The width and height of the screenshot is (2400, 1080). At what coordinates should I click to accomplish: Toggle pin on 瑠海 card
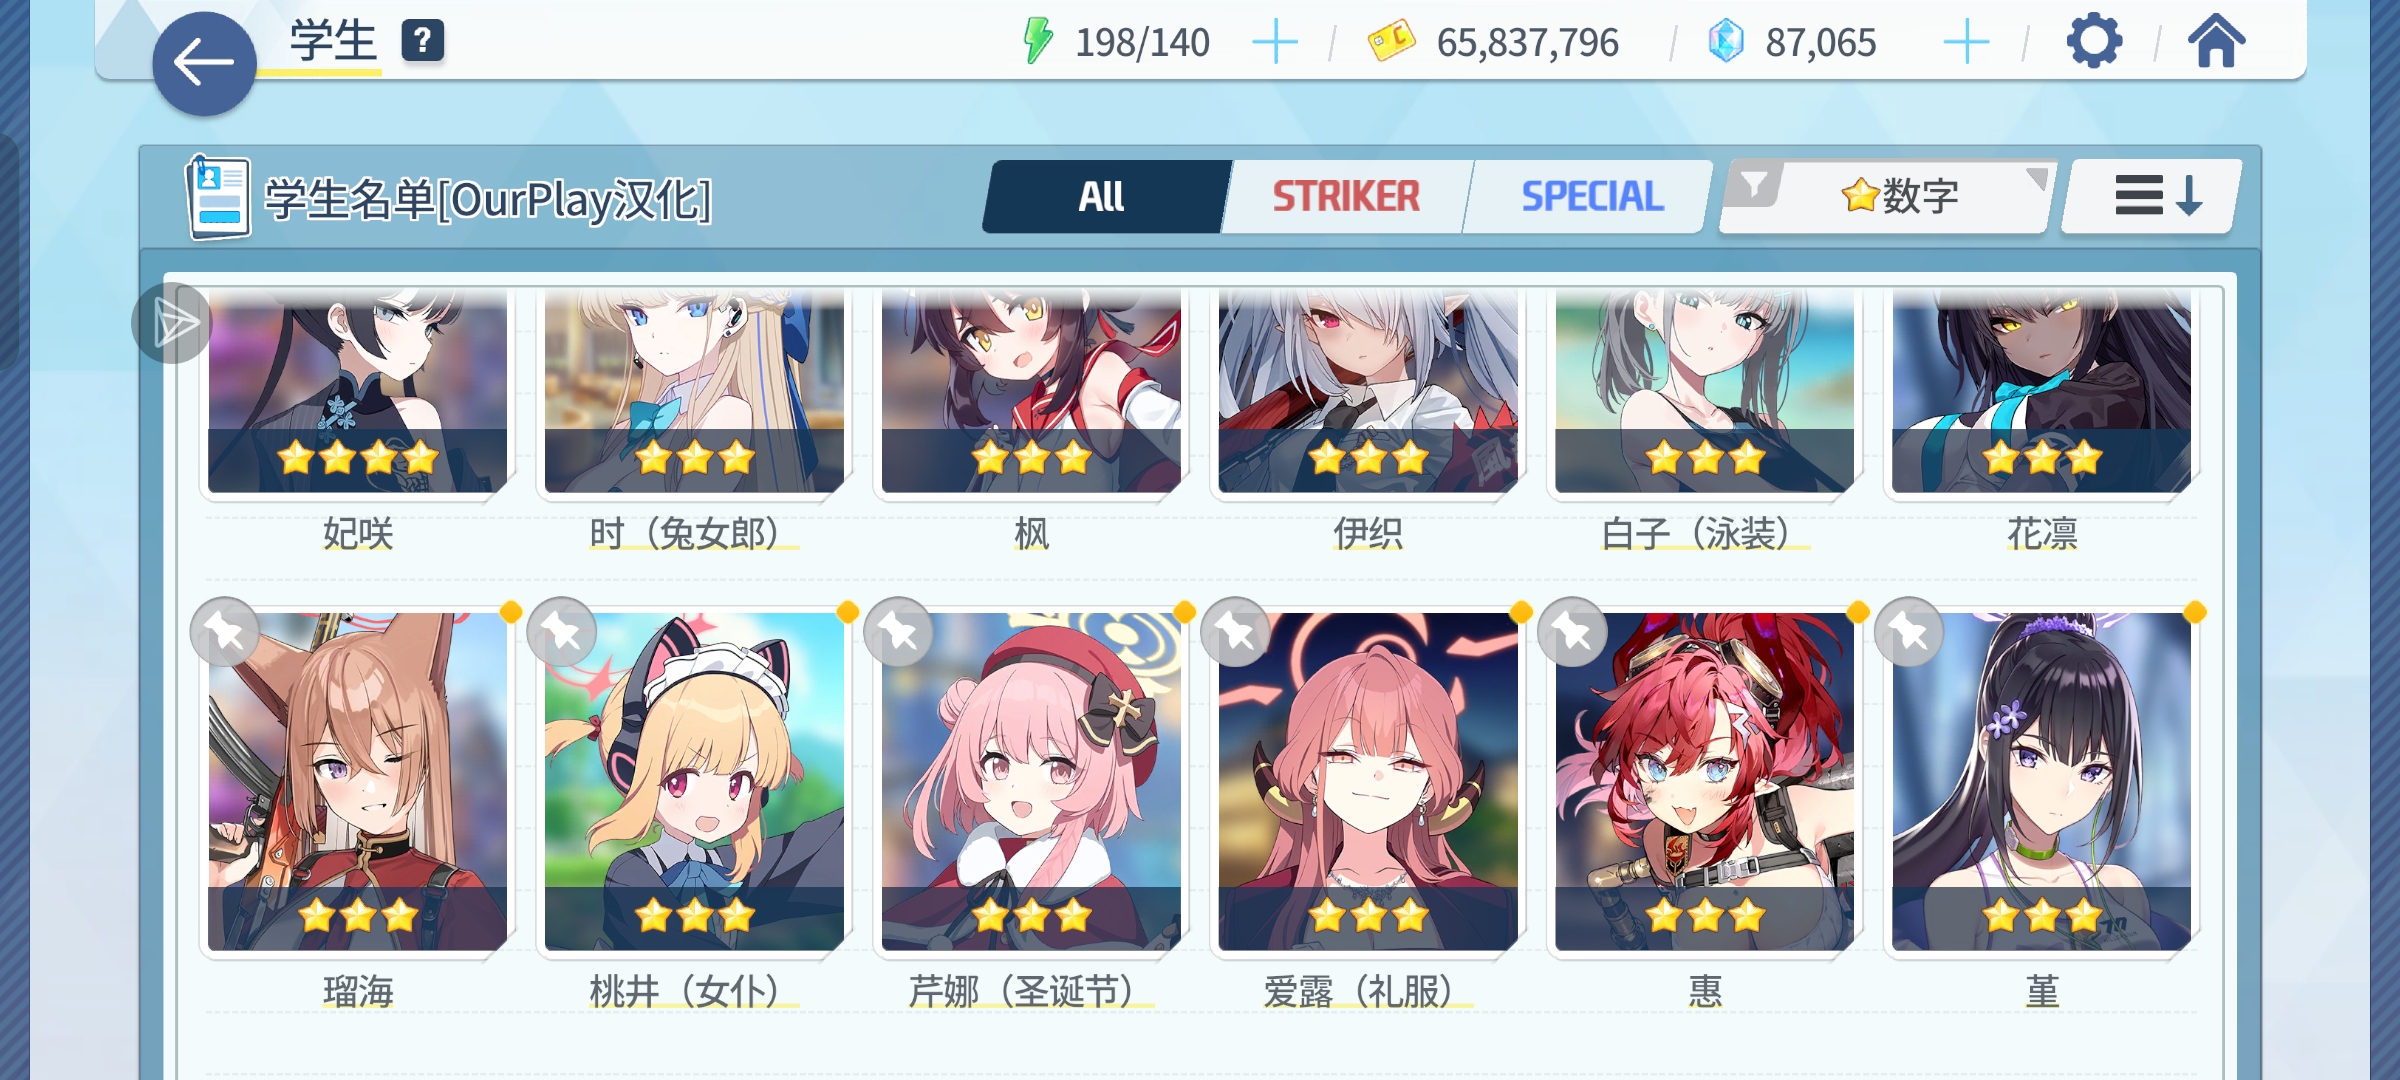coord(225,632)
